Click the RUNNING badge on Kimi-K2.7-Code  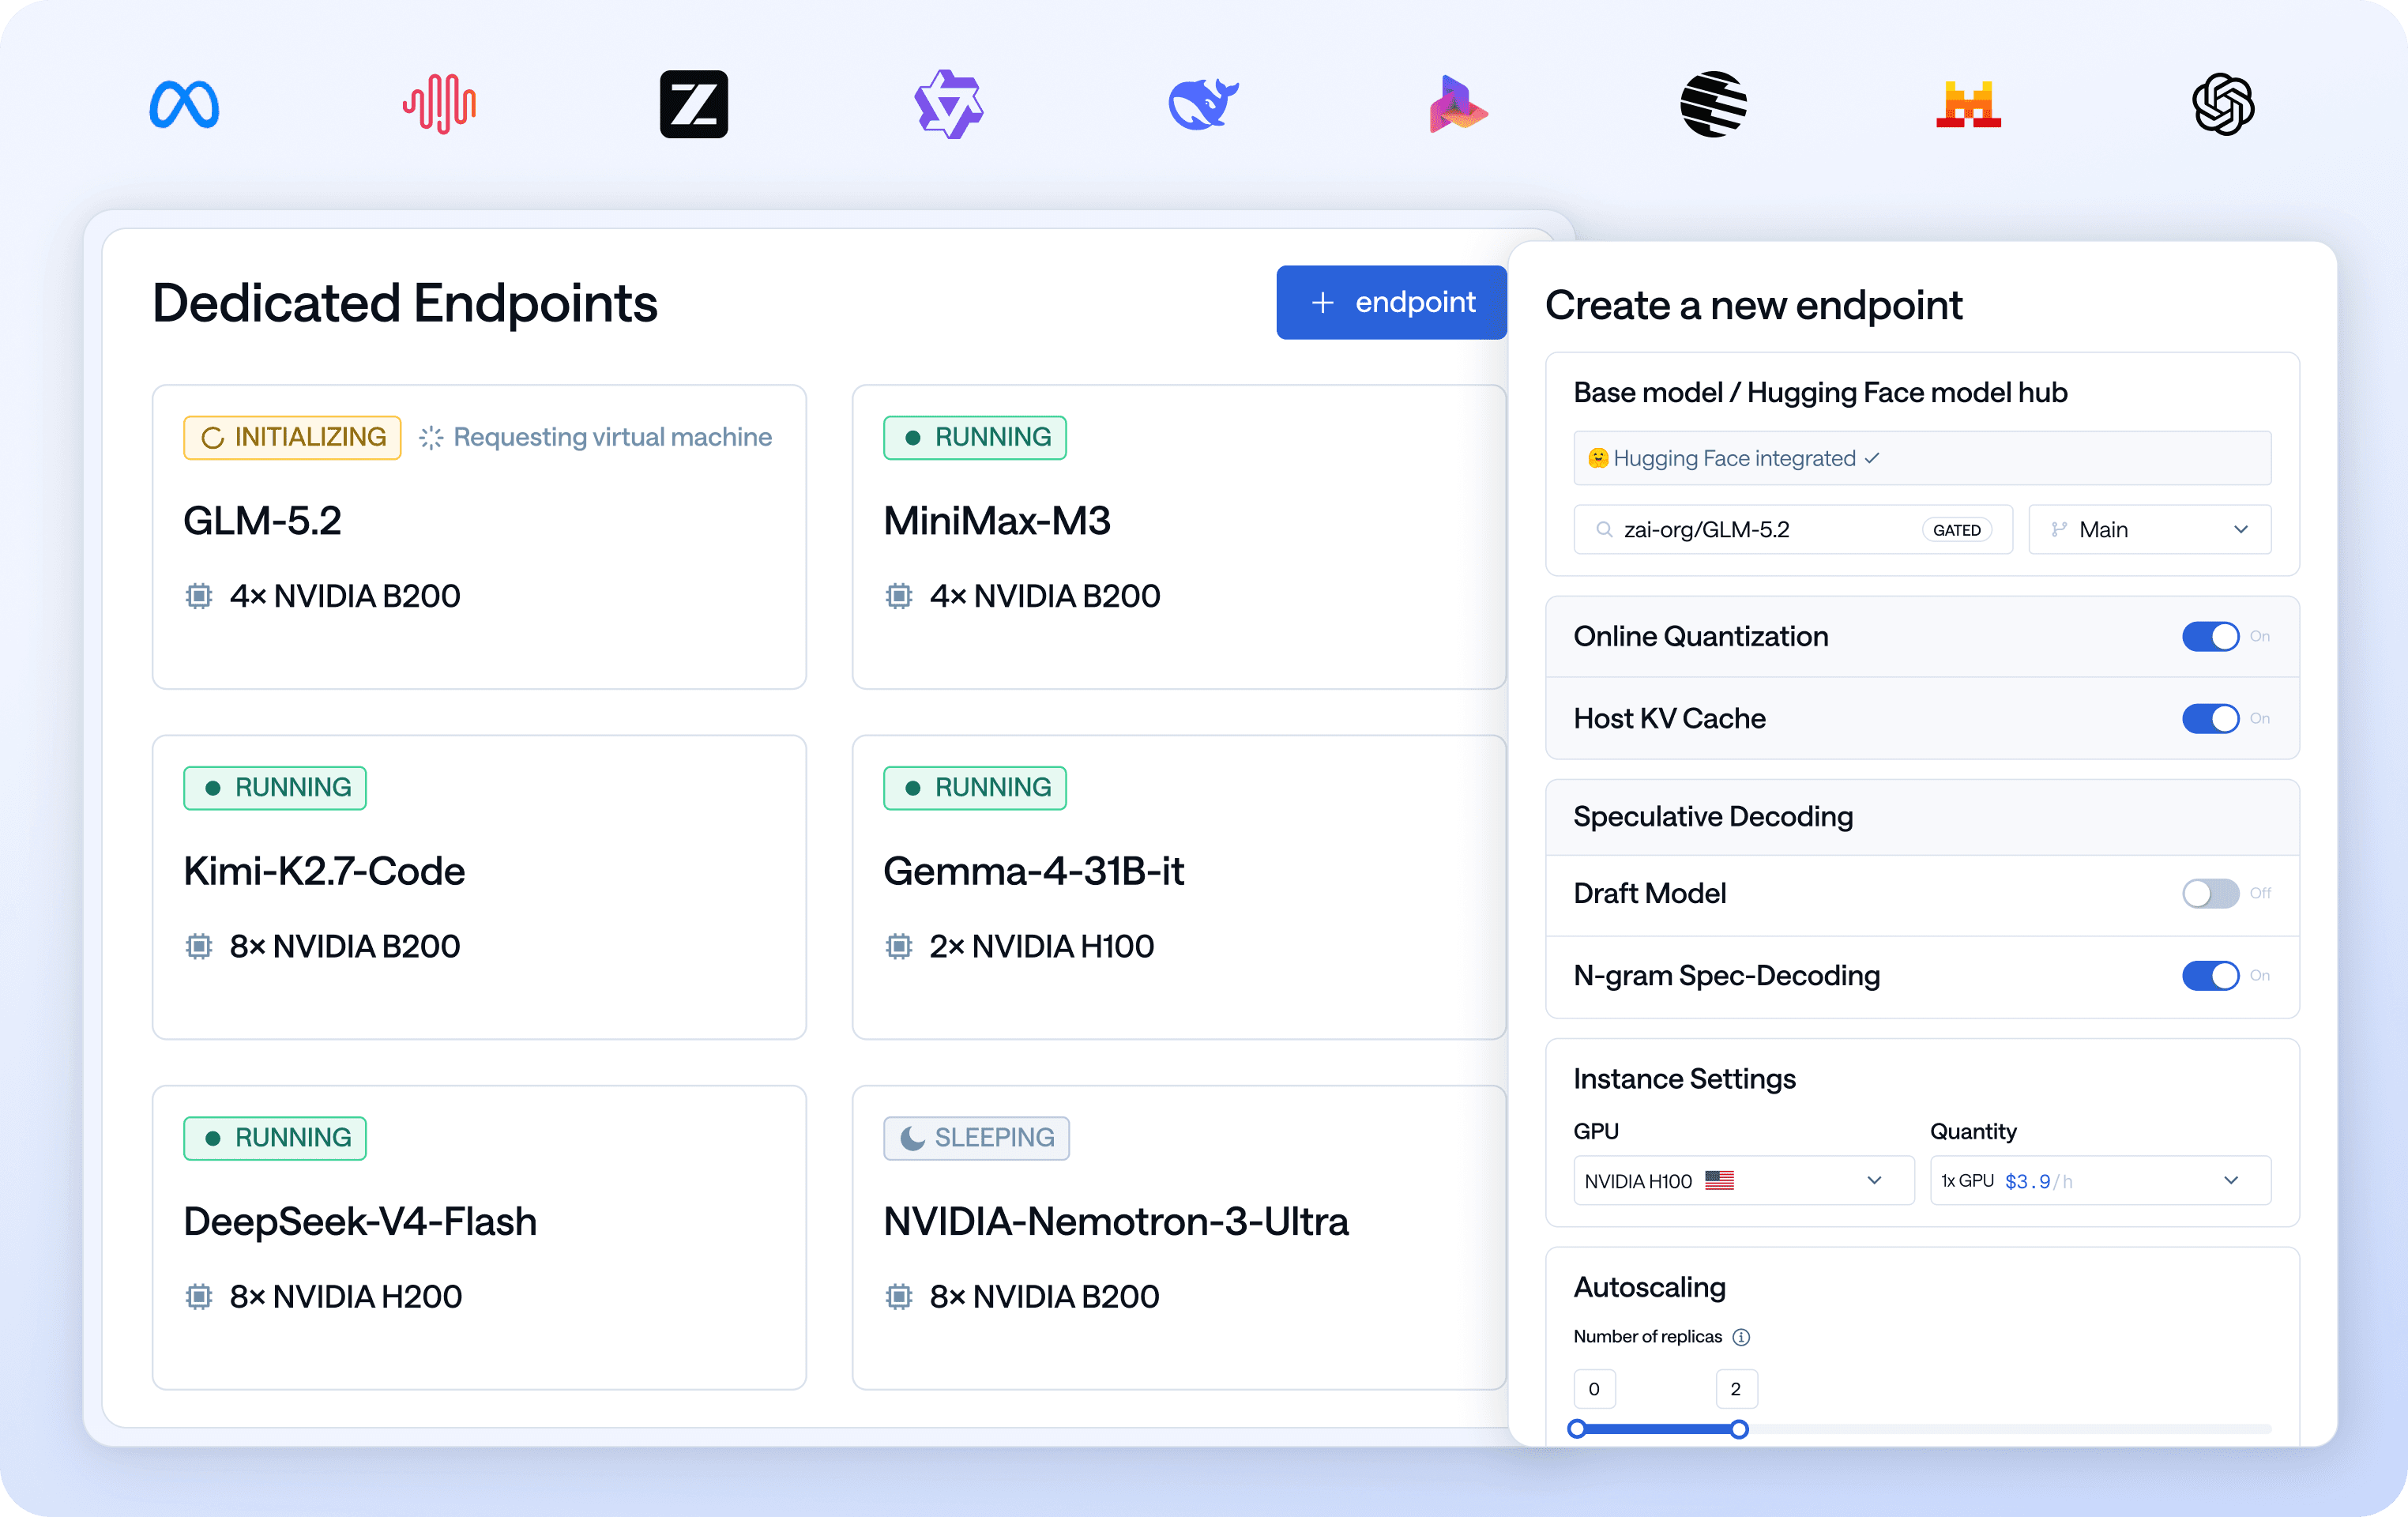tap(275, 788)
